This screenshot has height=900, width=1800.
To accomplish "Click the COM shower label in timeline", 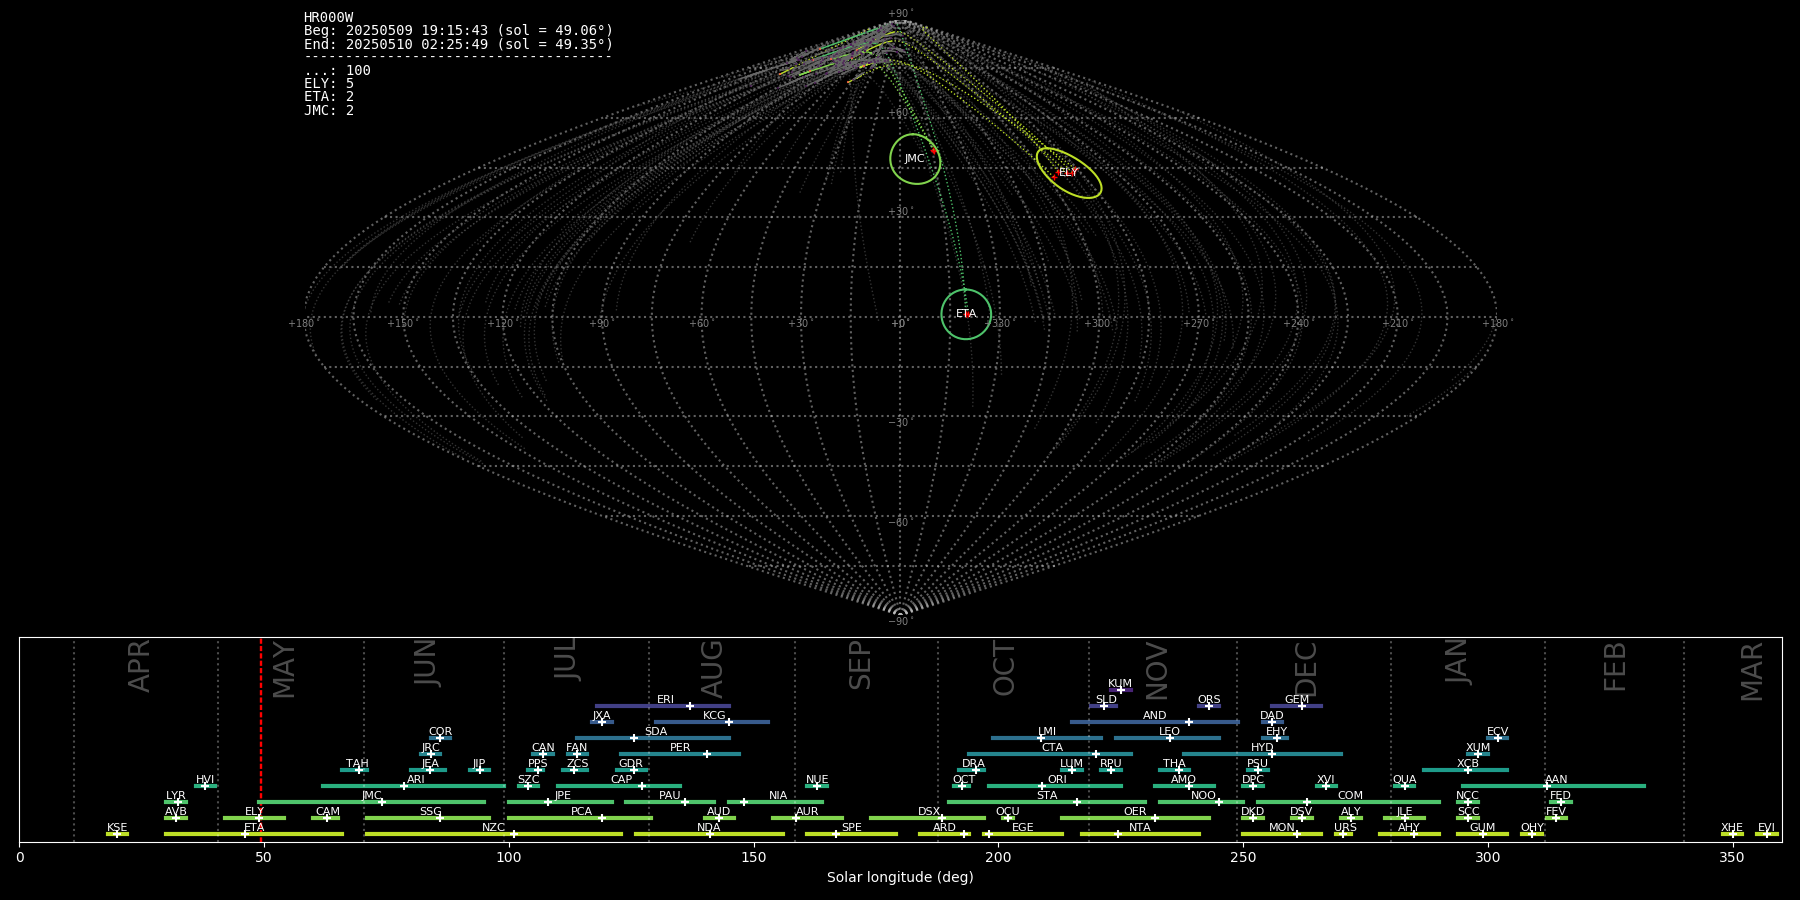I will 1350,796.
